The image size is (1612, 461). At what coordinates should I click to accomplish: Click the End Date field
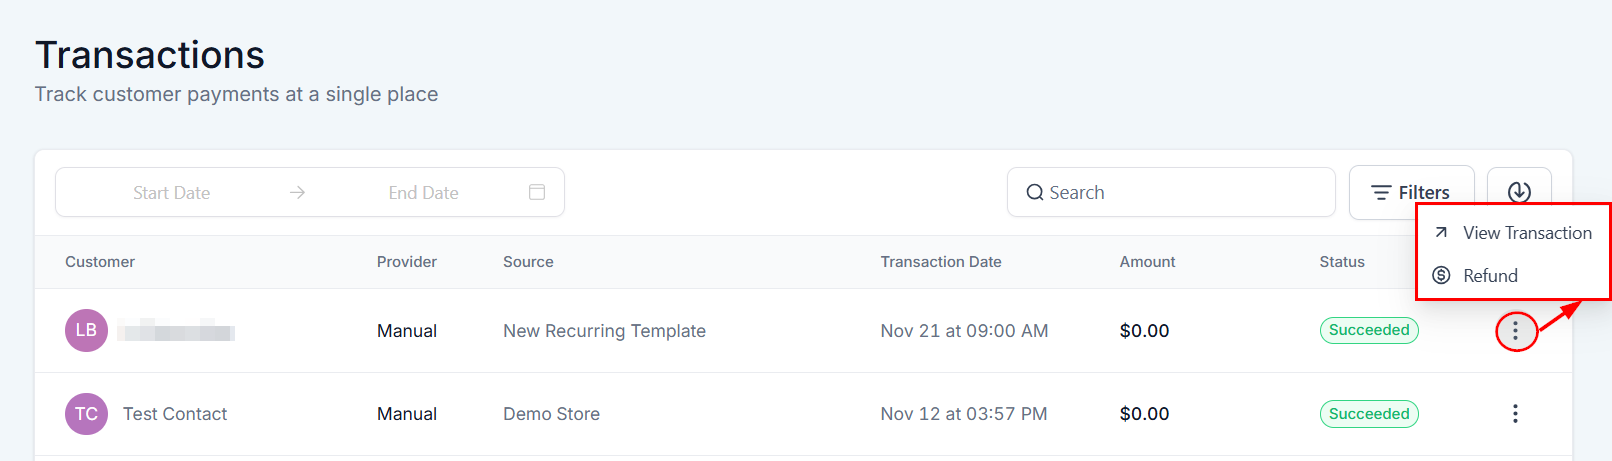[423, 193]
